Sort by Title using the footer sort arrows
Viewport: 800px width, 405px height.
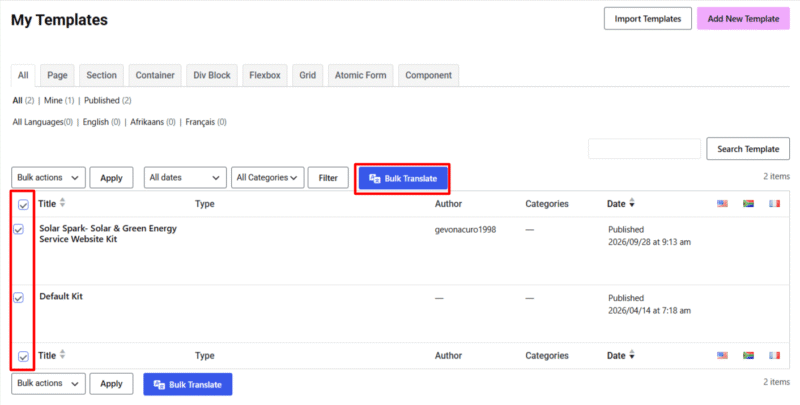(62, 355)
